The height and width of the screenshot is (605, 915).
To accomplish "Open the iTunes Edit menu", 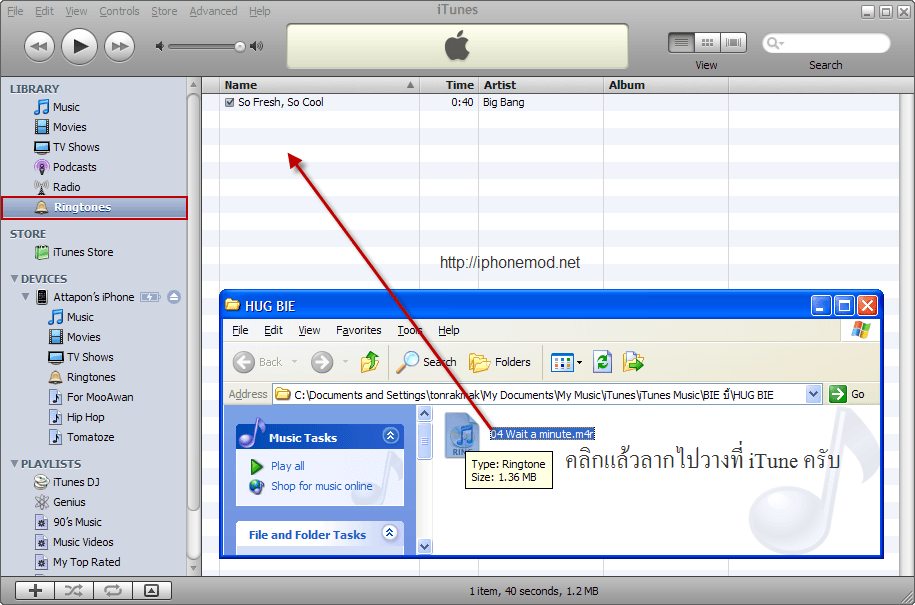I will click(44, 11).
